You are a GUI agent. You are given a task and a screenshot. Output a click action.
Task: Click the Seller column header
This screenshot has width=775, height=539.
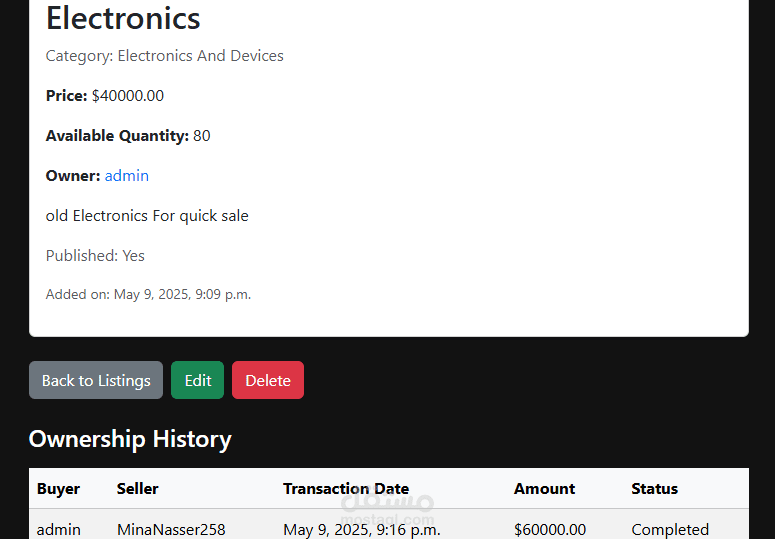138,489
